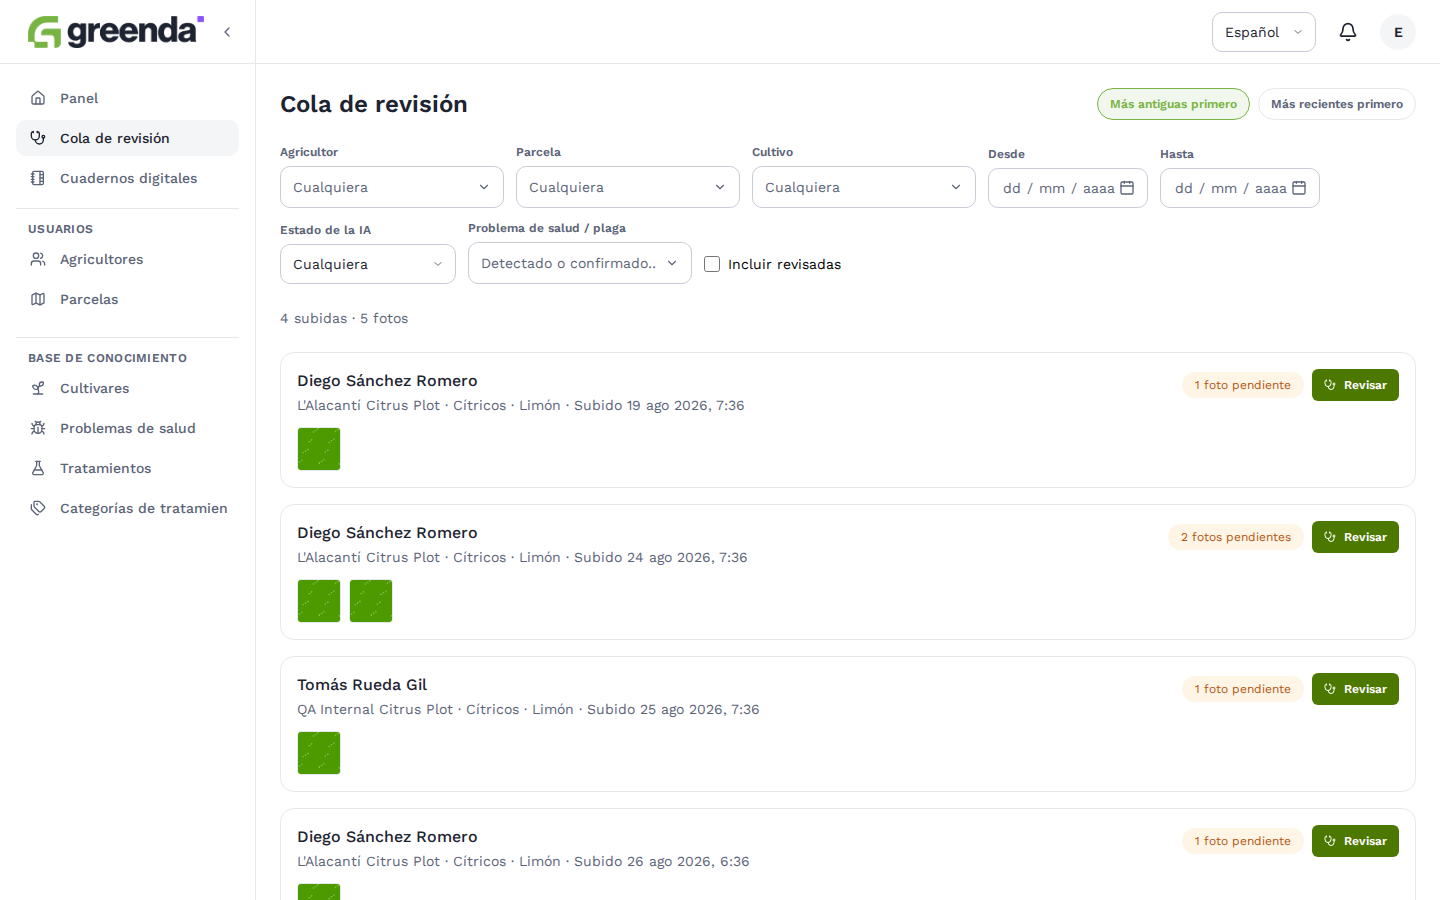Open second thumbnail of 24 ago upload
1440x900 pixels.
click(371, 601)
